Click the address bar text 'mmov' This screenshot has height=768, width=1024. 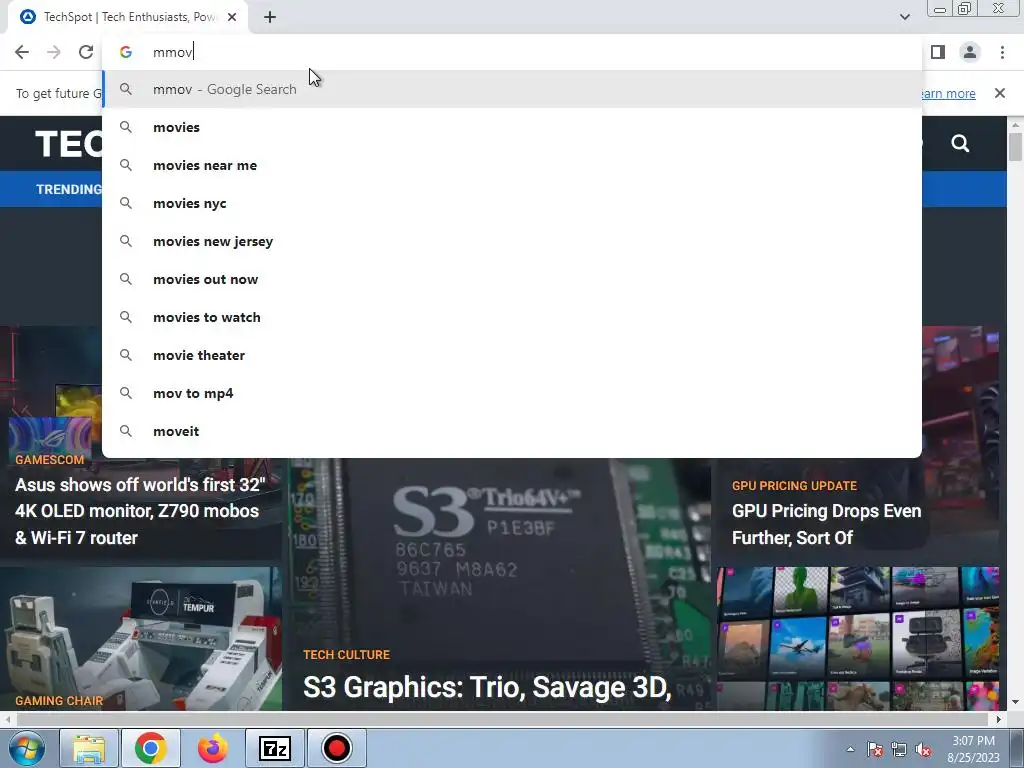tap(172, 52)
